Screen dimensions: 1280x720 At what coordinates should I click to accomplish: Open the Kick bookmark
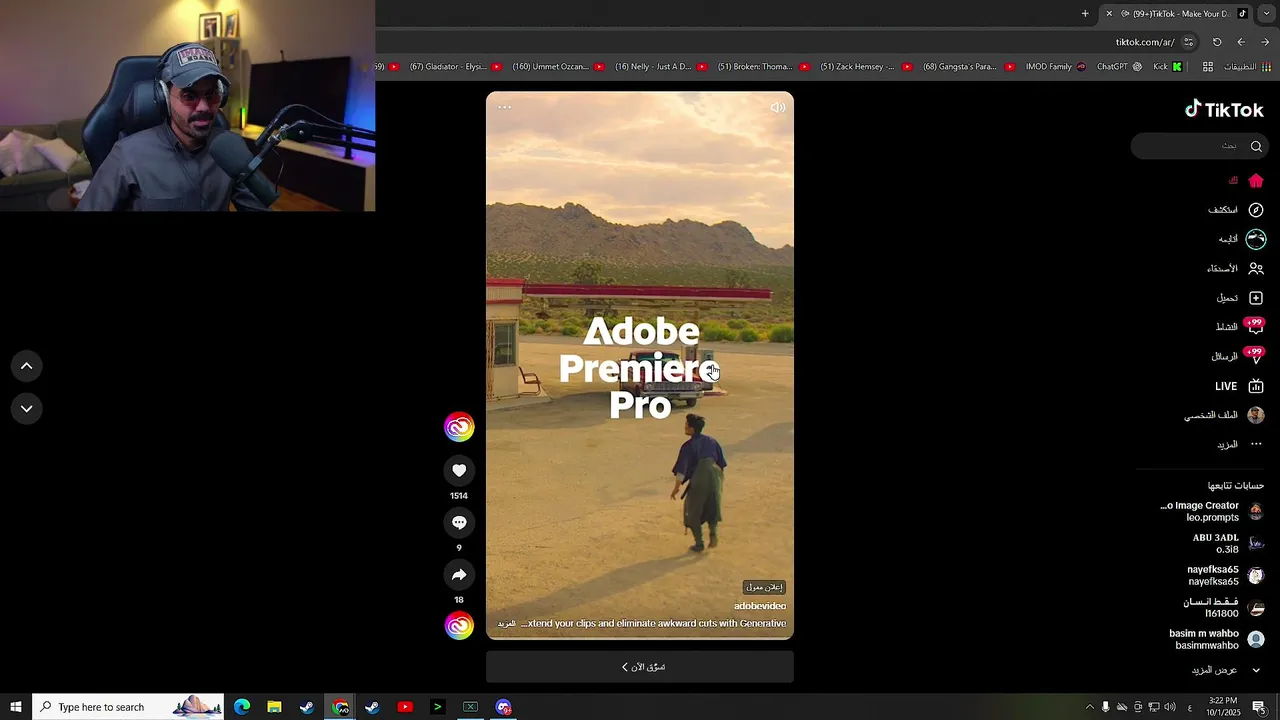pyautogui.click(x=1167, y=67)
